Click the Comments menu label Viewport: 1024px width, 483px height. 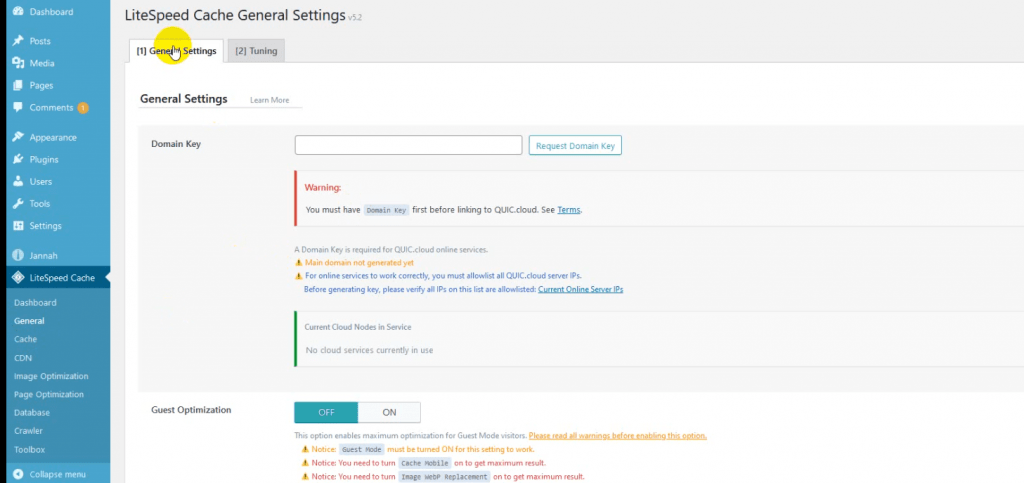52,108
